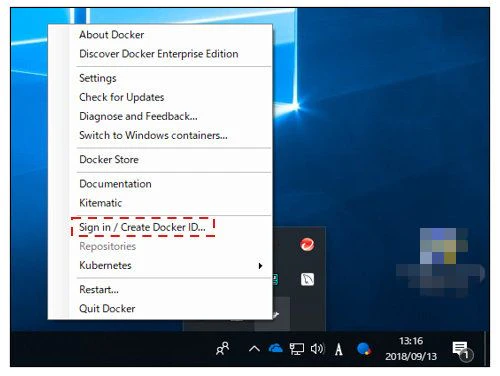Open Docker Store entry

pyautogui.click(x=109, y=159)
